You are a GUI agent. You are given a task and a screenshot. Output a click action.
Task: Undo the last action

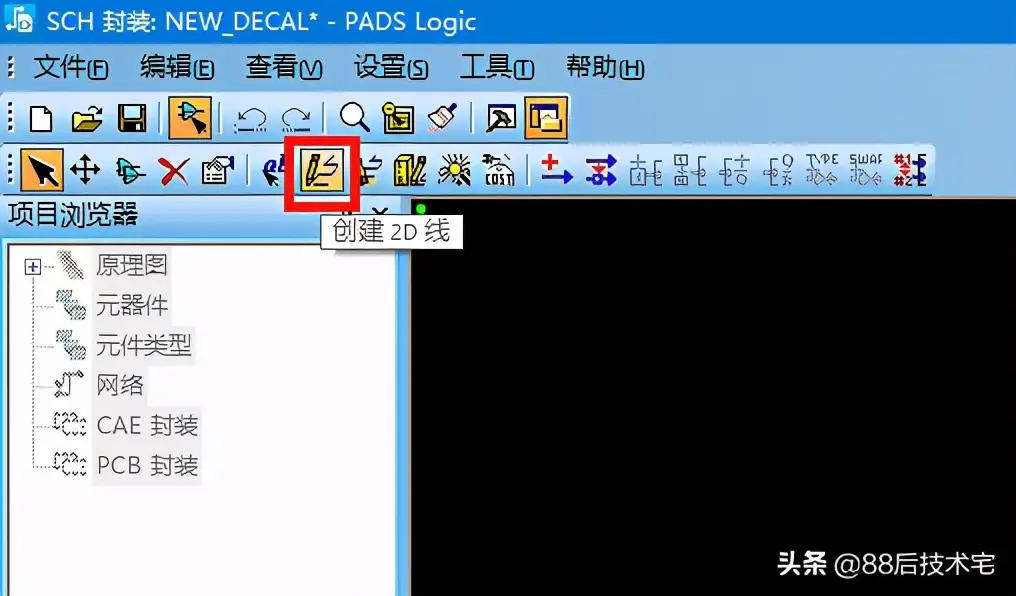click(x=251, y=119)
